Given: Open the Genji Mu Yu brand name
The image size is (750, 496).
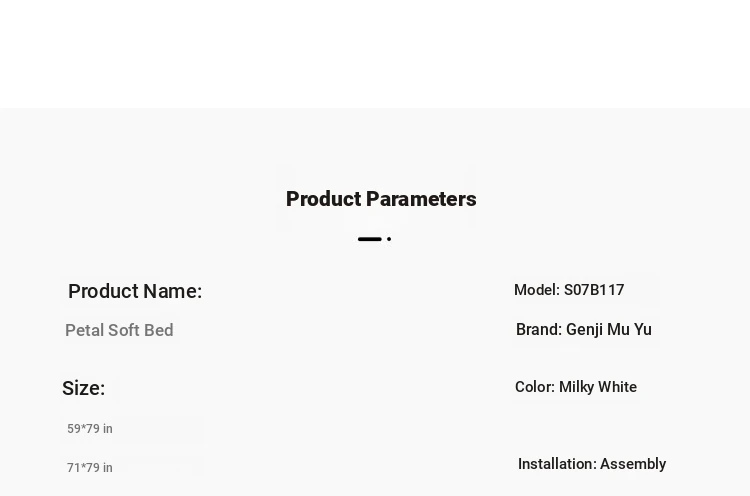Looking at the screenshot, I should (x=608, y=330).
